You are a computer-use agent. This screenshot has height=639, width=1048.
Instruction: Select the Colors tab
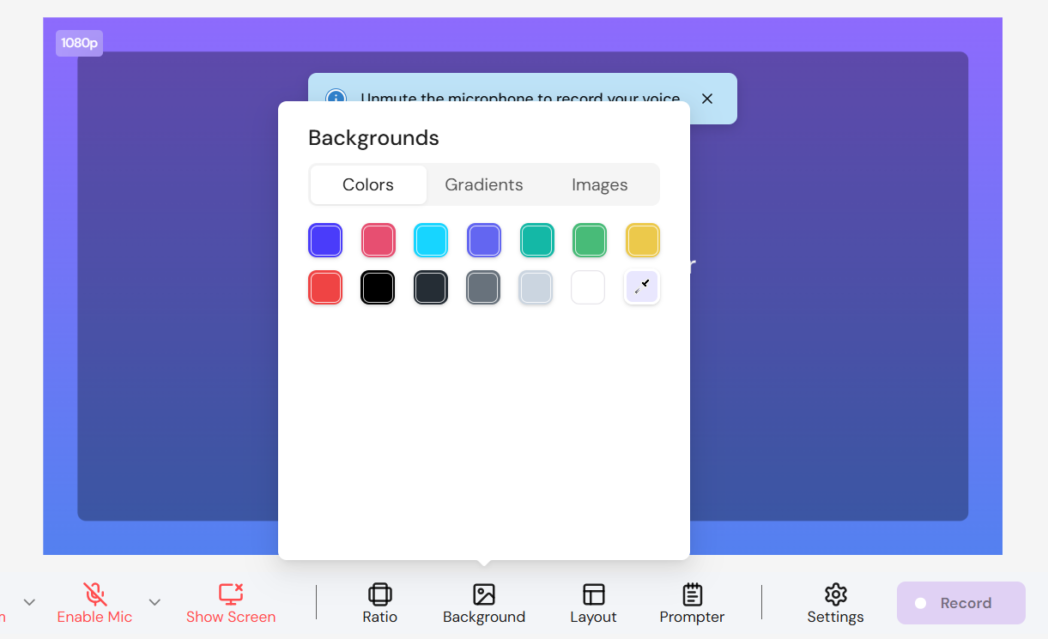tap(367, 184)
